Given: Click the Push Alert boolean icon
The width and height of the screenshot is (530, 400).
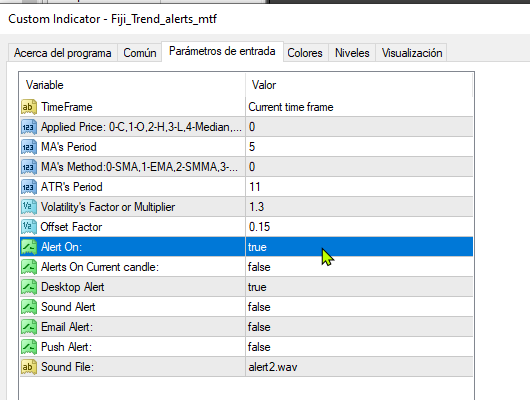Looking at the screenshot, I should click(x=29, y=347).
